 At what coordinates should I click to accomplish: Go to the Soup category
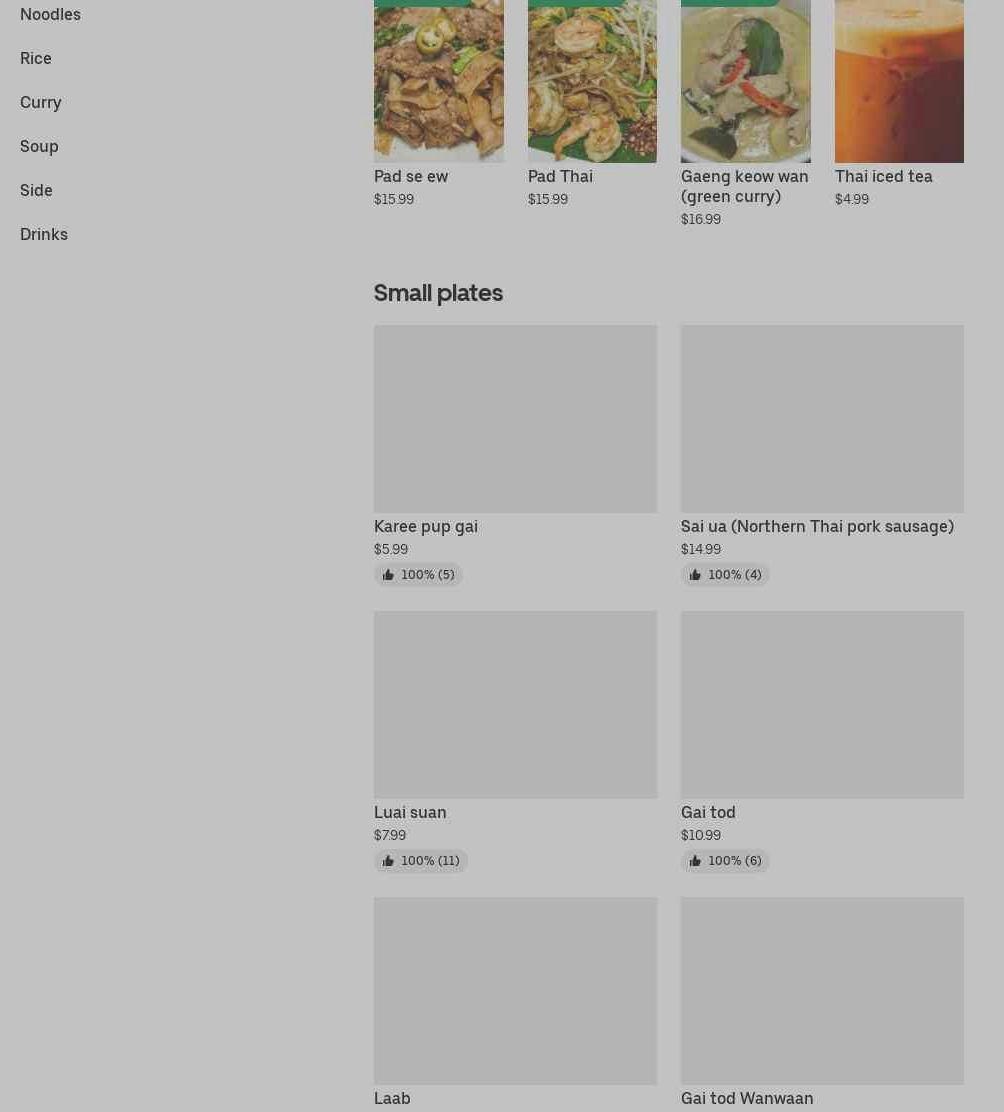pos(39,146)
